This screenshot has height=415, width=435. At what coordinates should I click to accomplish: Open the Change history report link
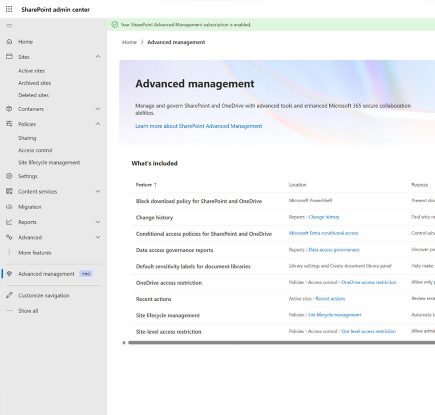click(324, 217)
